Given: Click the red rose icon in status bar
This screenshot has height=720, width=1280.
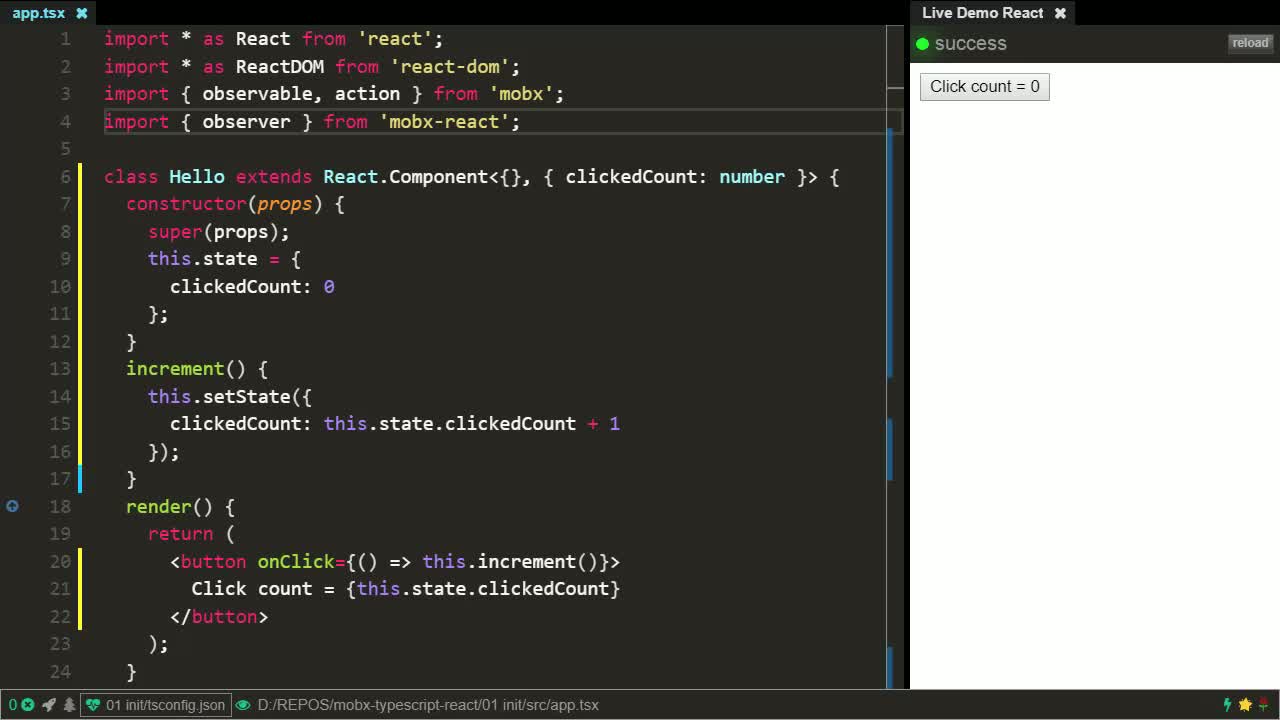Looking at the screenshot, I should [1263, 705].
